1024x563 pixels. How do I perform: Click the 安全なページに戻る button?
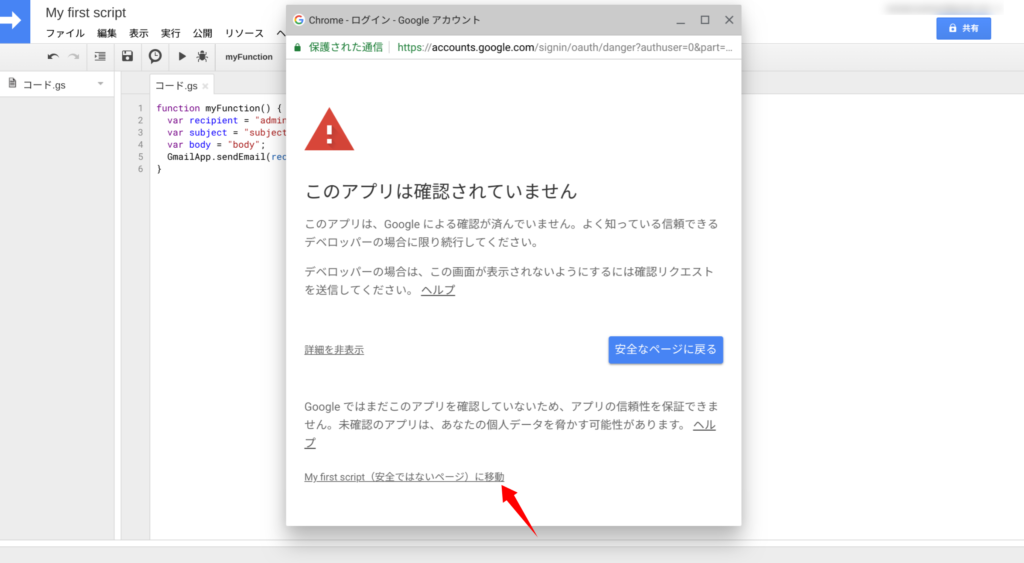[665, 350]
